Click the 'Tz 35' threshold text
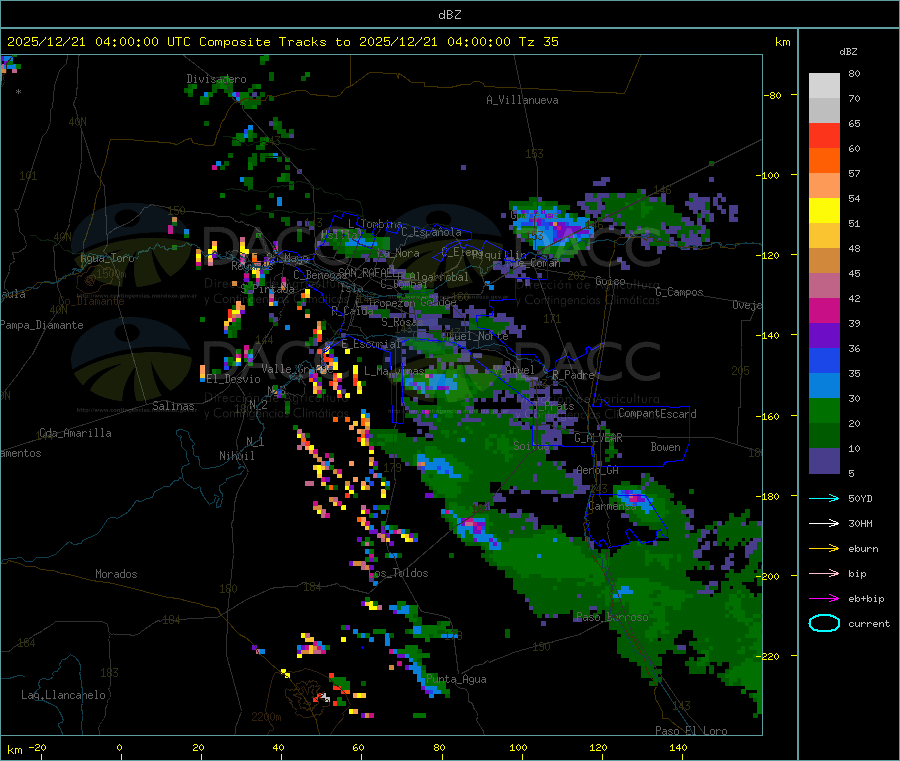Viewport: 900px width, 761px height. tap(538, 42)
